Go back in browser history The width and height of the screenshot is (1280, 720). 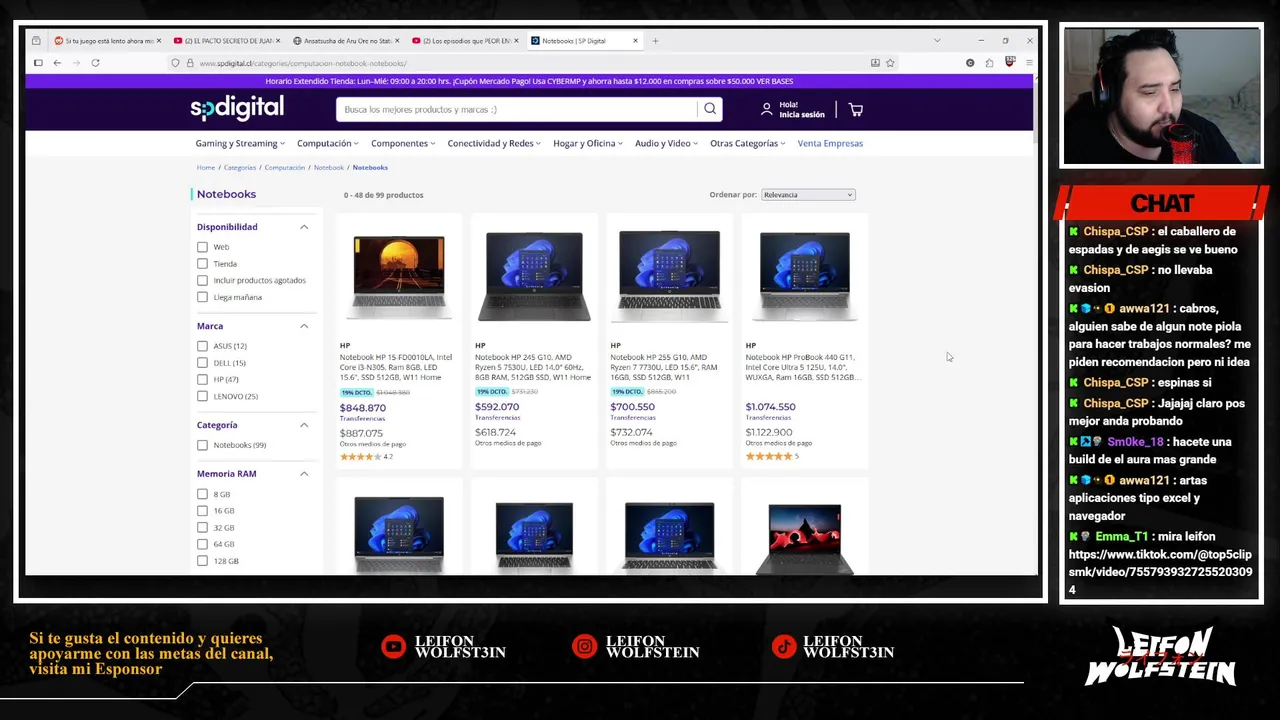(x=57, y=63)
